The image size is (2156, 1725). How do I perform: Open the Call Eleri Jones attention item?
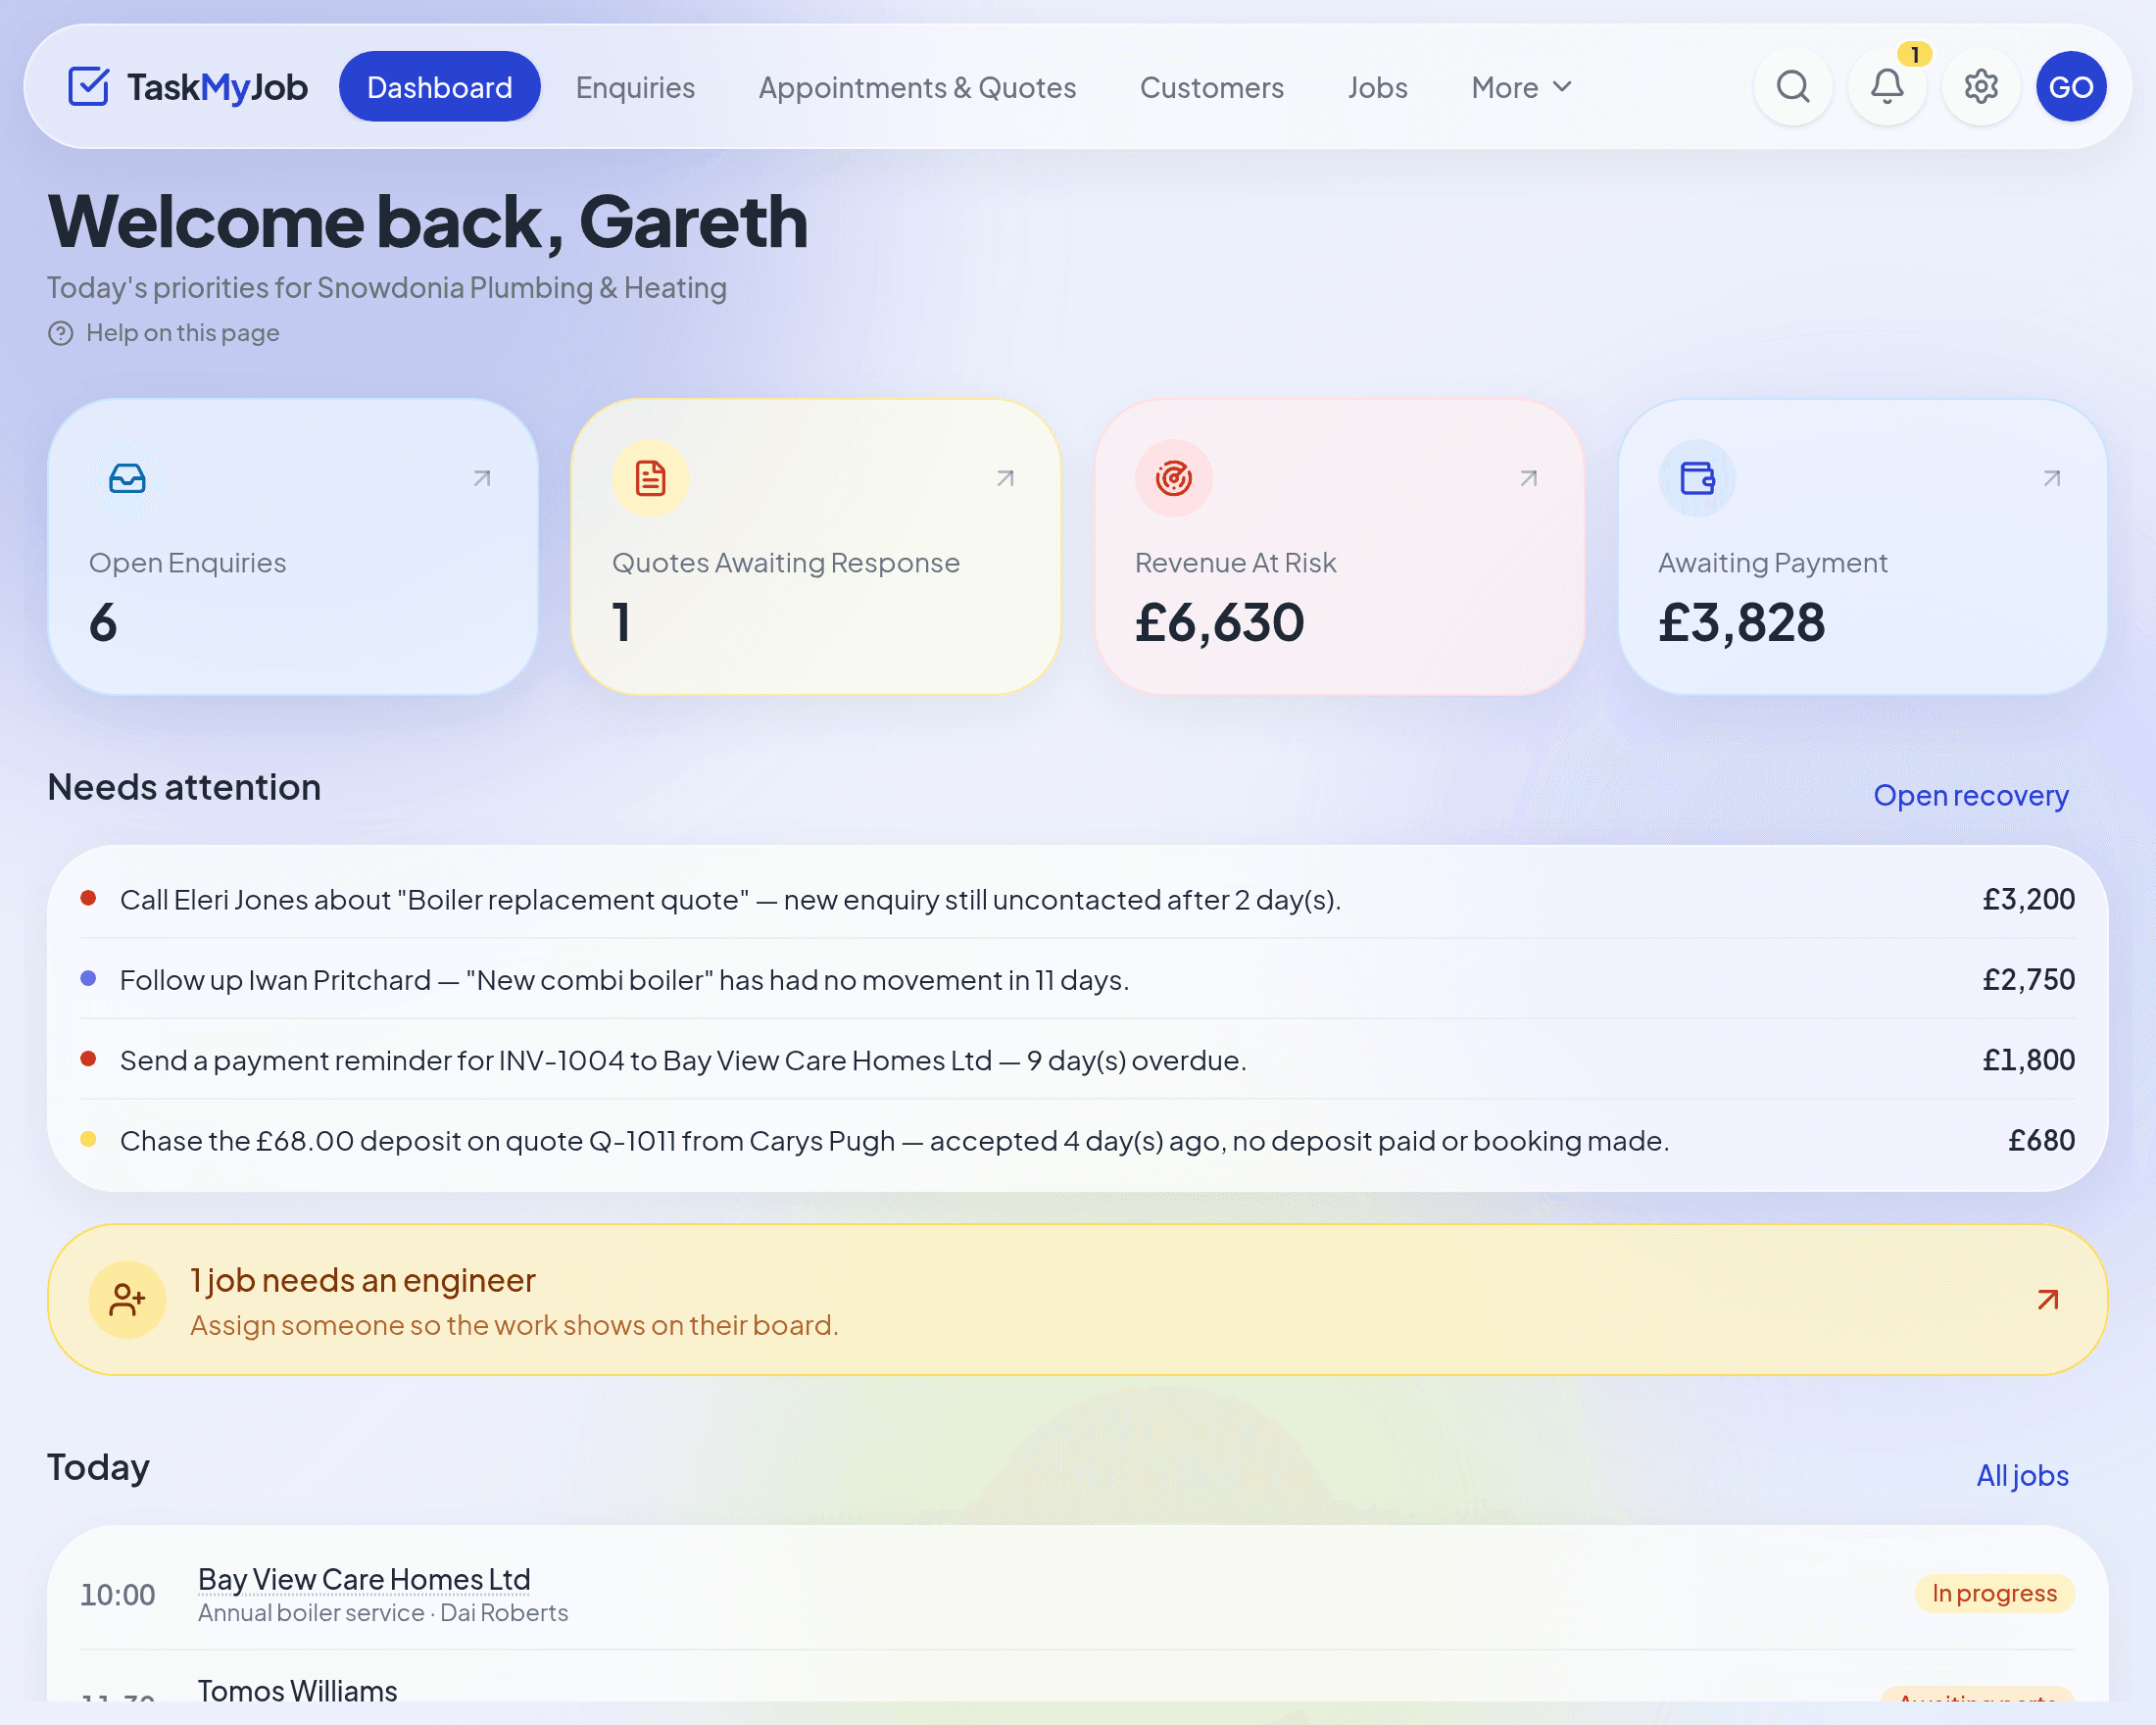pyautogui.click(x=1078, y=899)
